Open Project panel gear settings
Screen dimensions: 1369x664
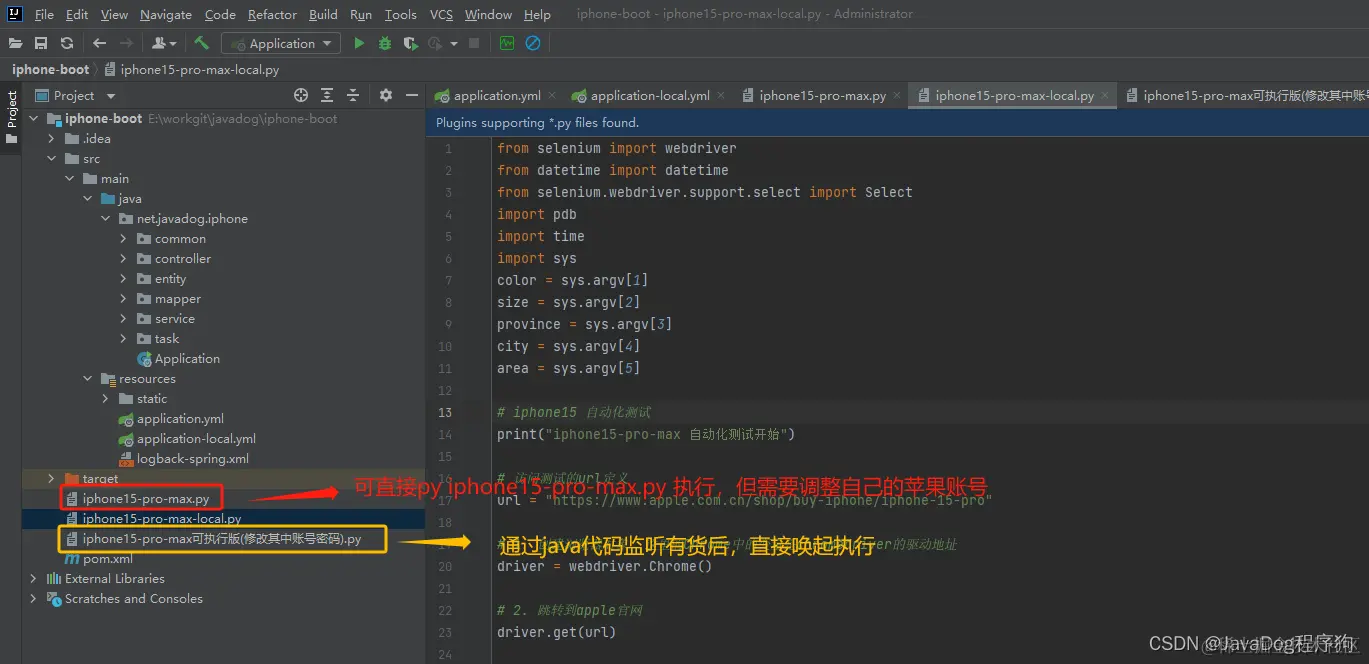click(x=386, y=95)
